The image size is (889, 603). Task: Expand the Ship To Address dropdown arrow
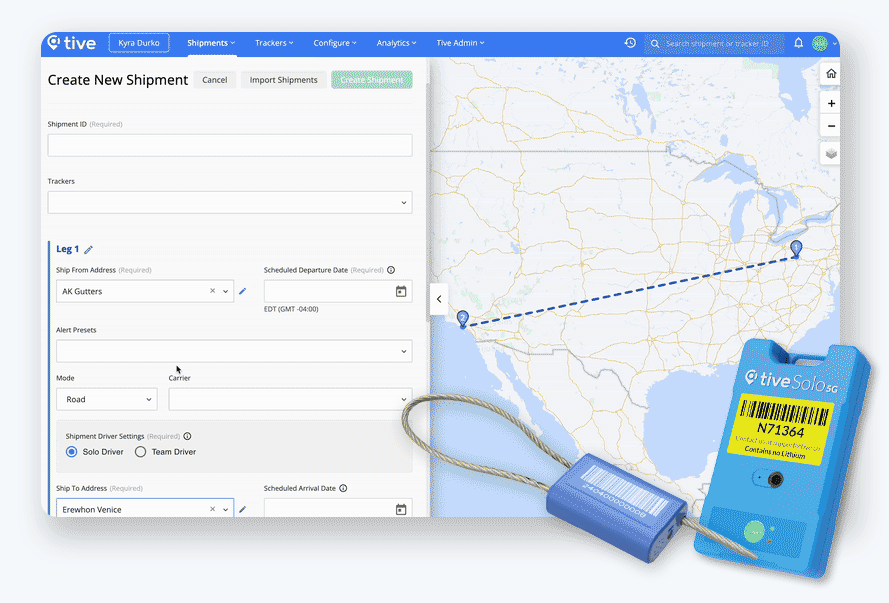click(225, 509)
